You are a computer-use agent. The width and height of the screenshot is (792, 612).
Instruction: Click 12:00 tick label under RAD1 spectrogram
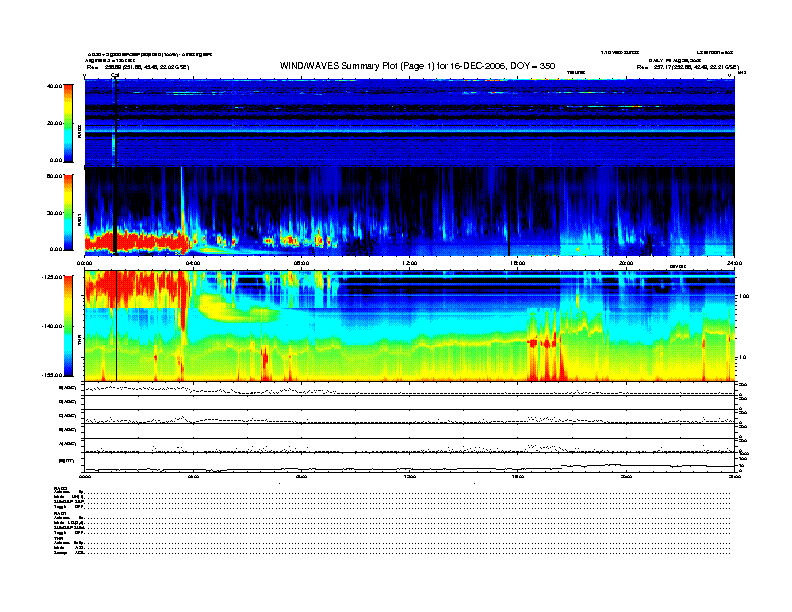(410, 263)
